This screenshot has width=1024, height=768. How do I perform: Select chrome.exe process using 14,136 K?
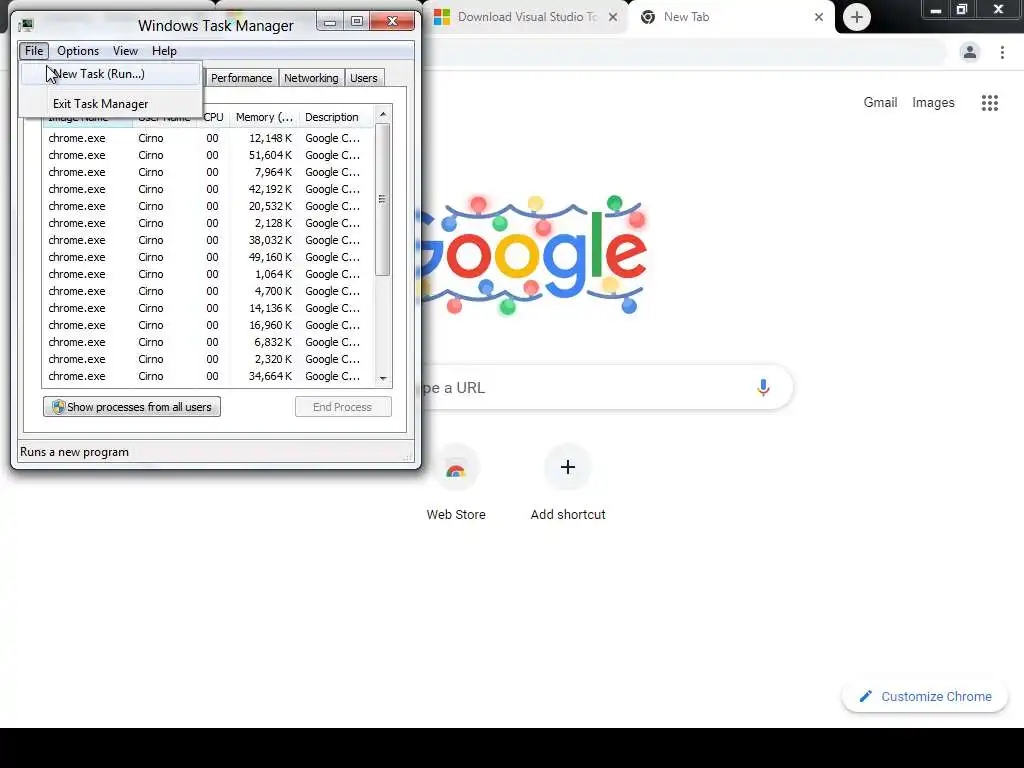tap(208, 308)
